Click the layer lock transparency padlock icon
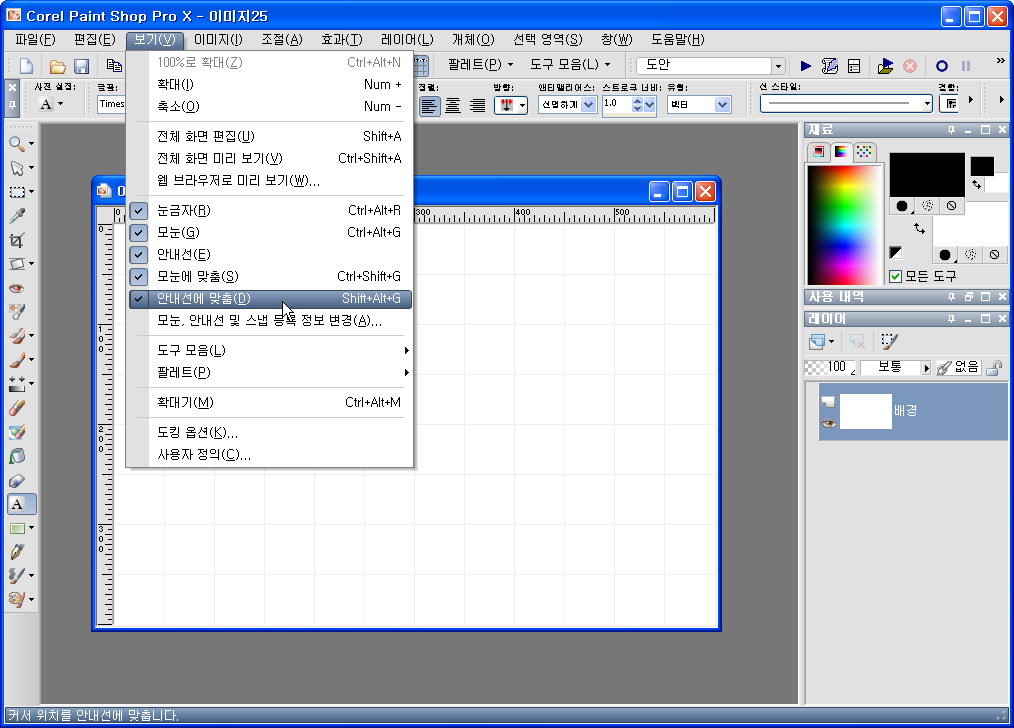Screen dimensions: 1014x728 (994, 368)
